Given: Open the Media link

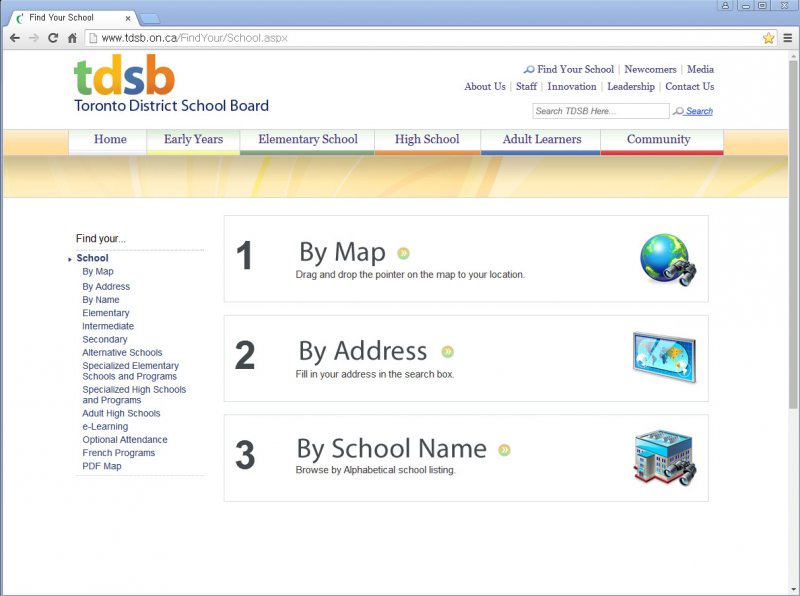Looking at the screenshot, I should click(700, 69).
